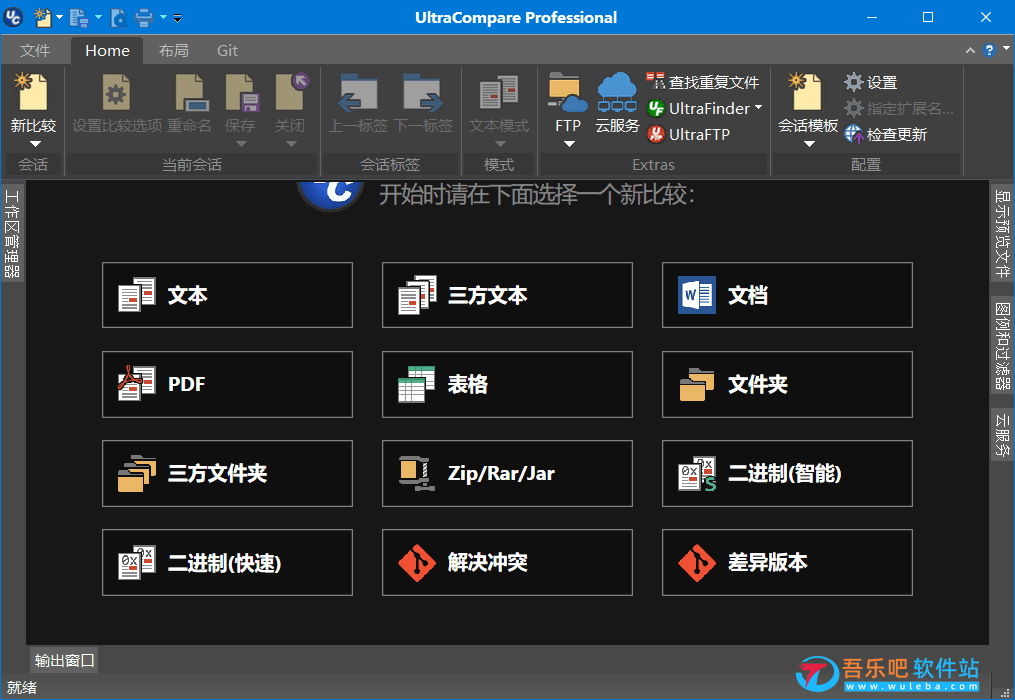
Task: Launch UltraFinder from Extras
Action: tap(698, 108)
